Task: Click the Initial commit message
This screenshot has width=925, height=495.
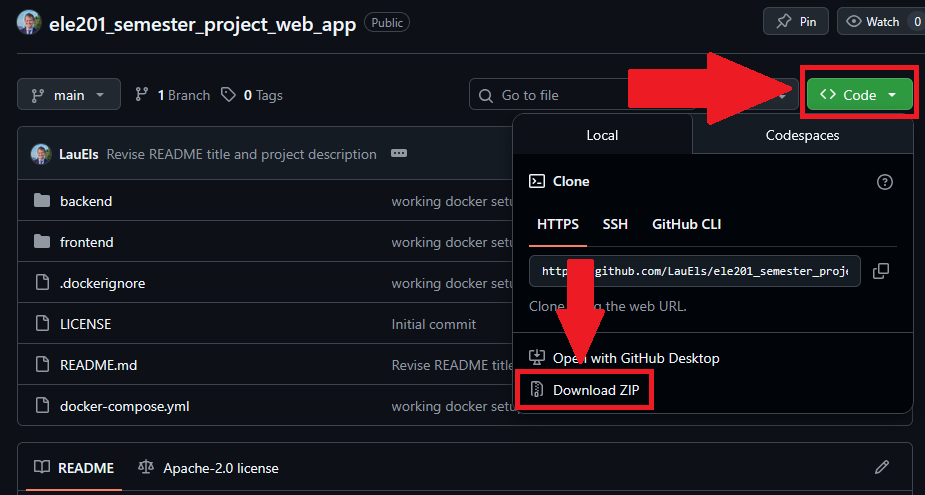Action: [x=434, y=324]
